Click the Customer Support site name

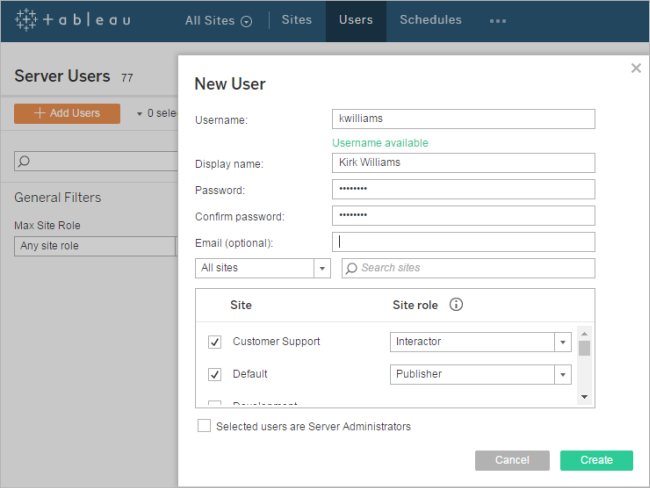[276, 342]
